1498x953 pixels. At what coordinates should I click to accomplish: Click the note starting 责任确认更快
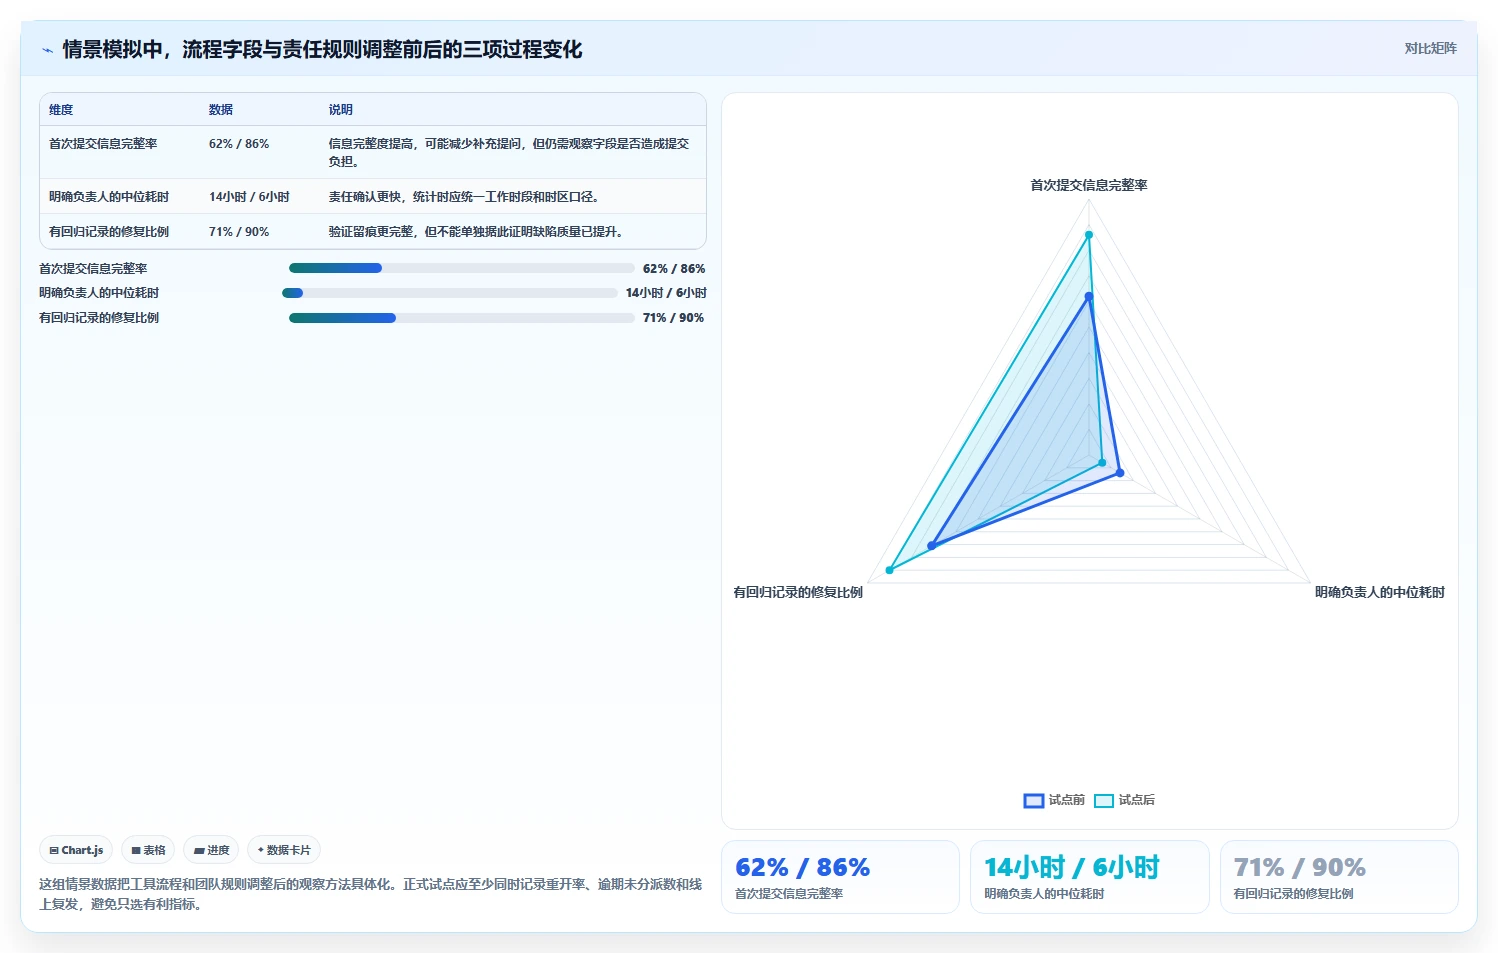464,197
